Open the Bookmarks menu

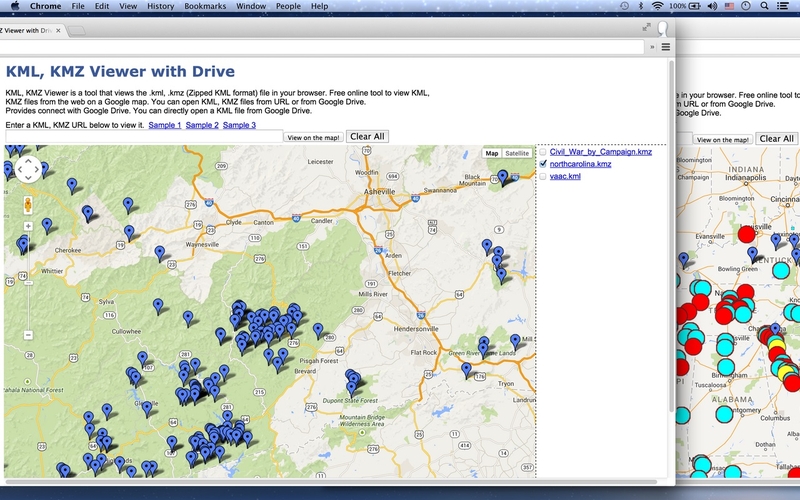(205, 6)
